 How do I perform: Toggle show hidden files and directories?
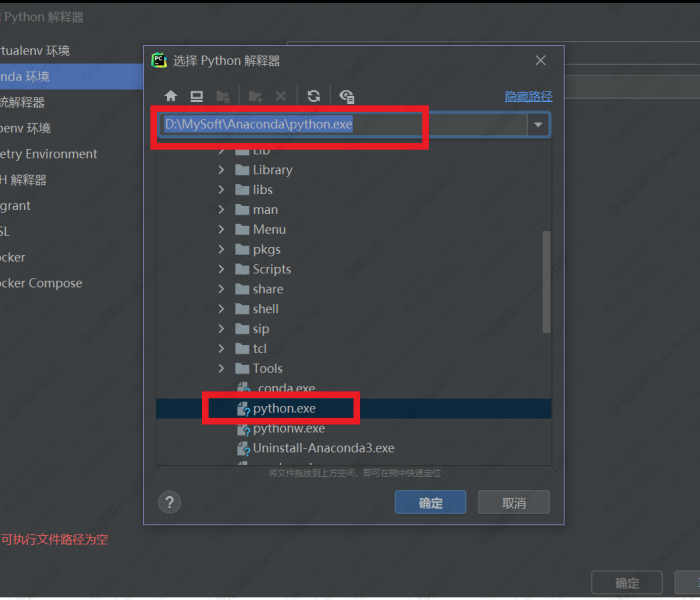click(347, 96)
